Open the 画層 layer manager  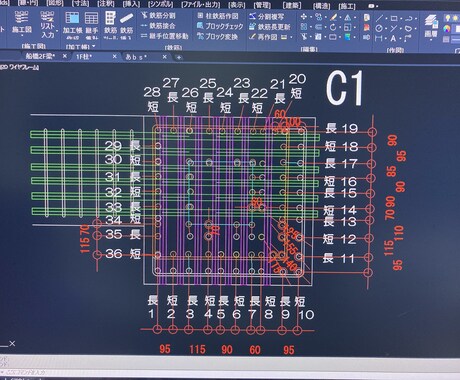431,26
